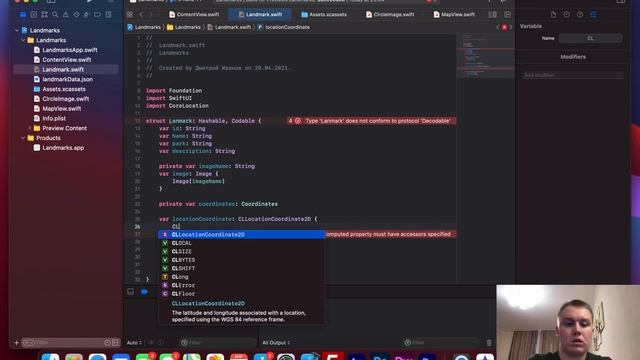The width and height of the screenshot is (640, 360).
Task: Switch to CircleImage.swift tab
Action: coord(390,14)
